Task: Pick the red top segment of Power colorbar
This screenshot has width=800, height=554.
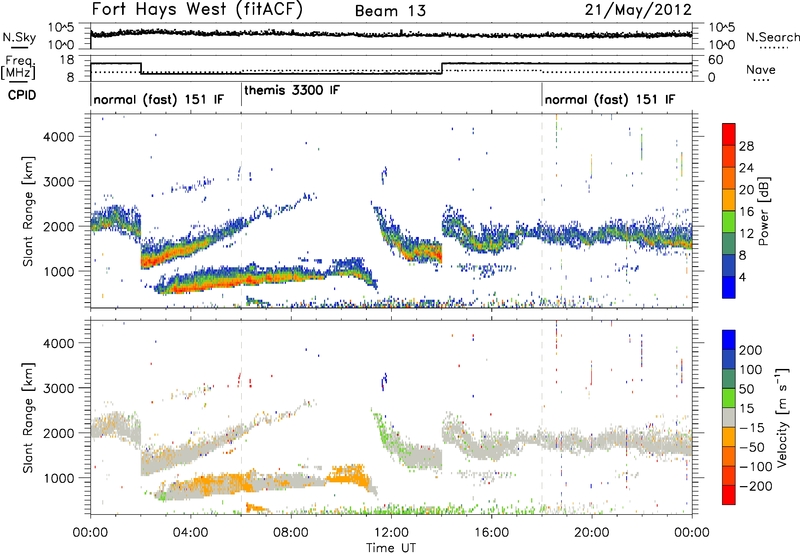Action: 729,134
